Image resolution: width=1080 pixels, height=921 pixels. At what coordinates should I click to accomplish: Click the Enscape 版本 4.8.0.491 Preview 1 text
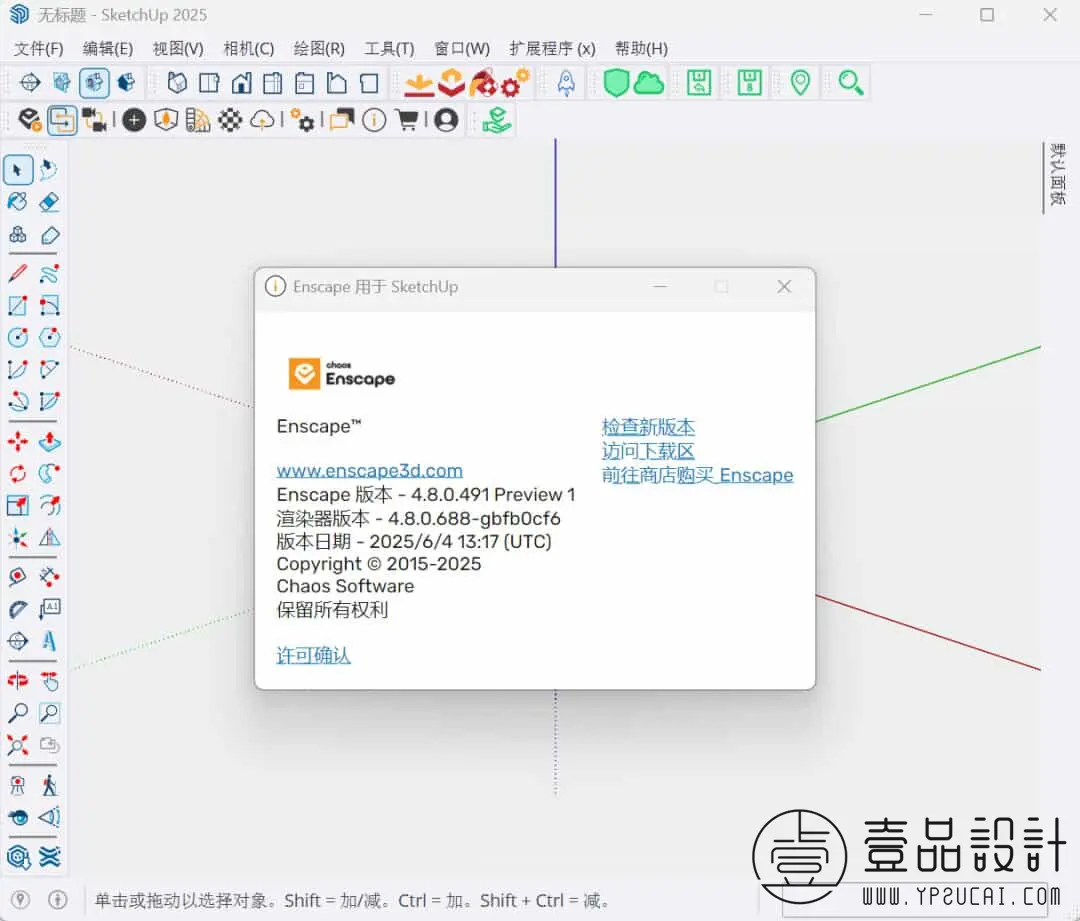(426, 495)
